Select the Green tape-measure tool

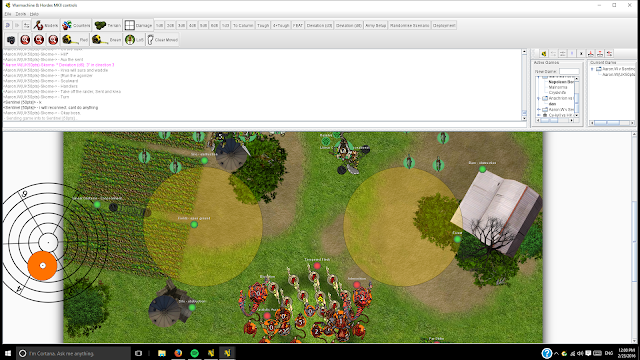[106, 40]
